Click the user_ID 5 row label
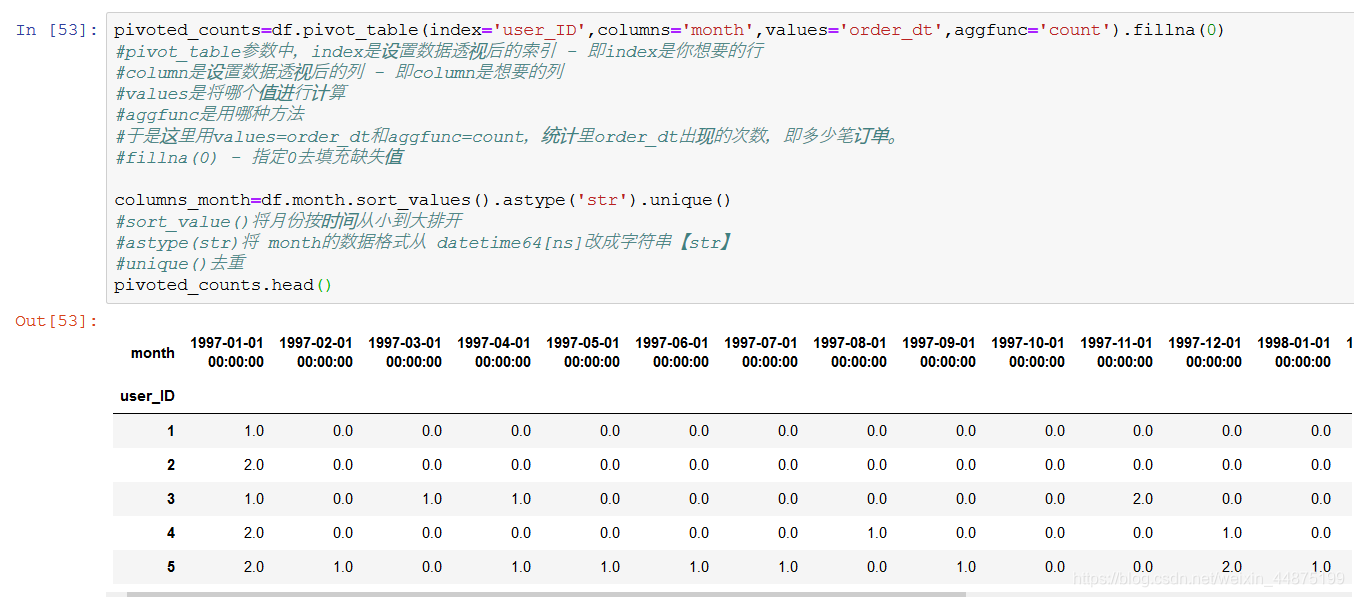 click(170, 567)
